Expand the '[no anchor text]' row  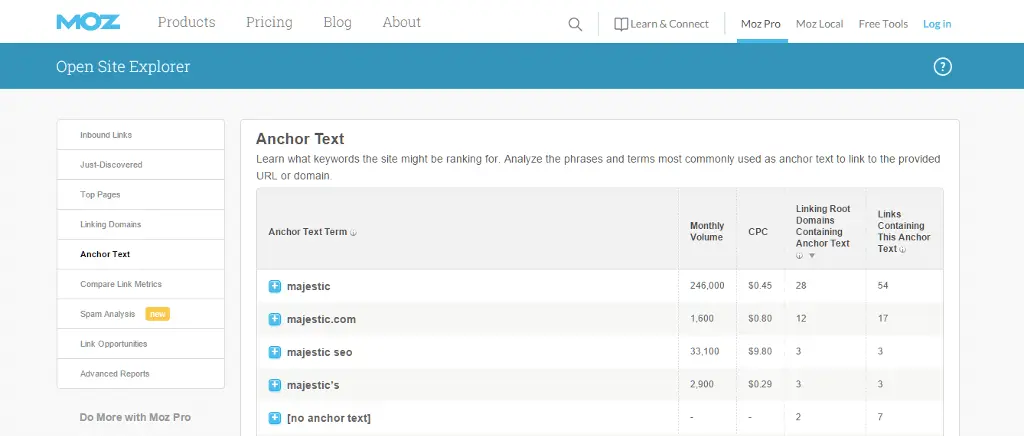click(x=275, y=418)
